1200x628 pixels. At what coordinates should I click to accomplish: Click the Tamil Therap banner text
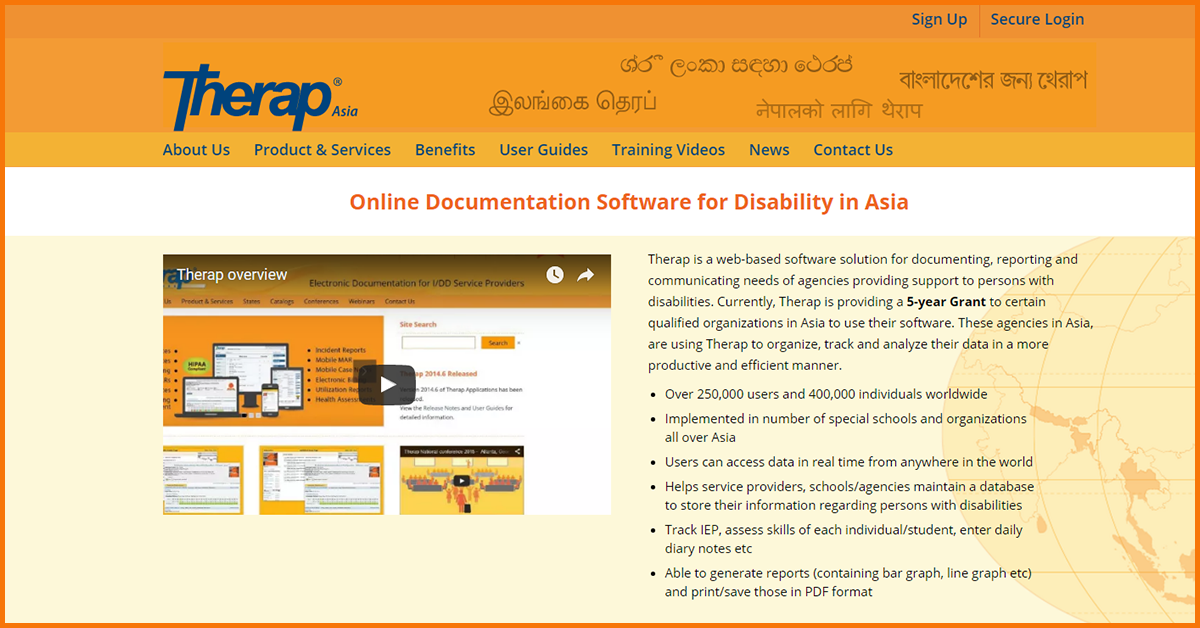[x=573, y=102]
